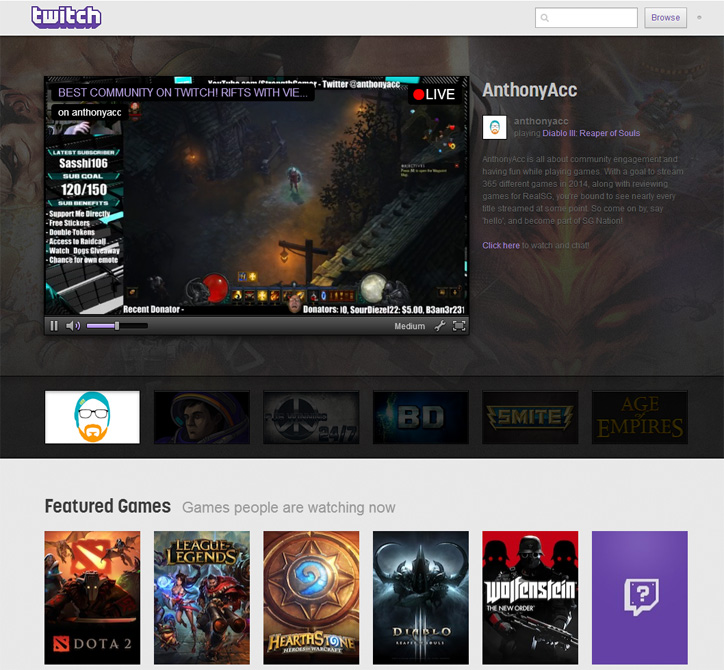Click the Featured Games heading
This screenshot has width=724, height=670.
click(108, 507)
